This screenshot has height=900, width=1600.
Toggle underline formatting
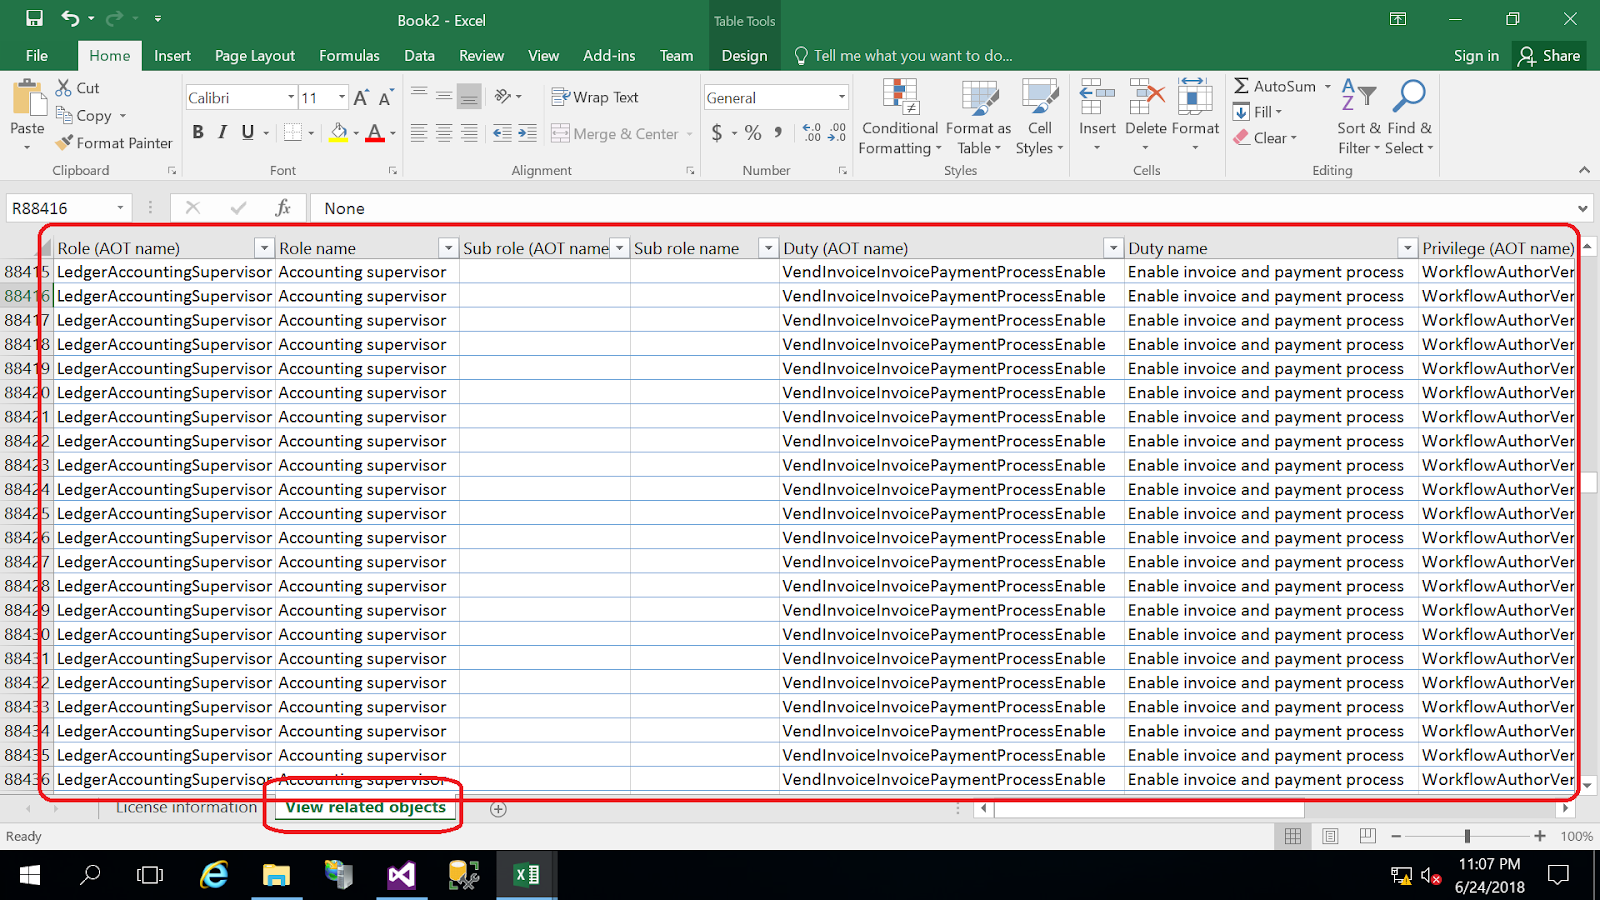click(x=247, y=132)
